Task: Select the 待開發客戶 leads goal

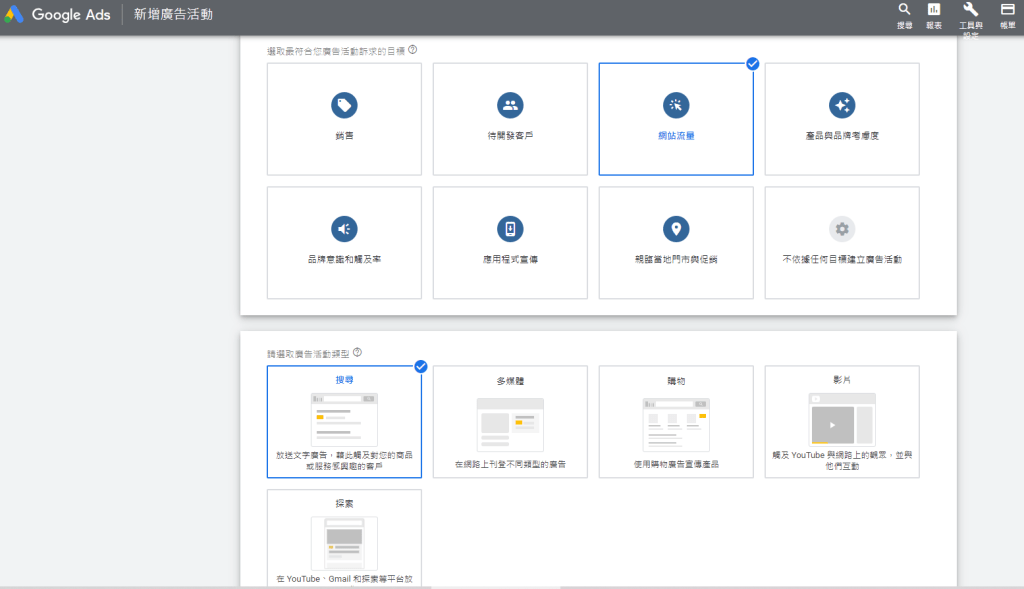Action: pyautogui.click(x=510, y=118)
